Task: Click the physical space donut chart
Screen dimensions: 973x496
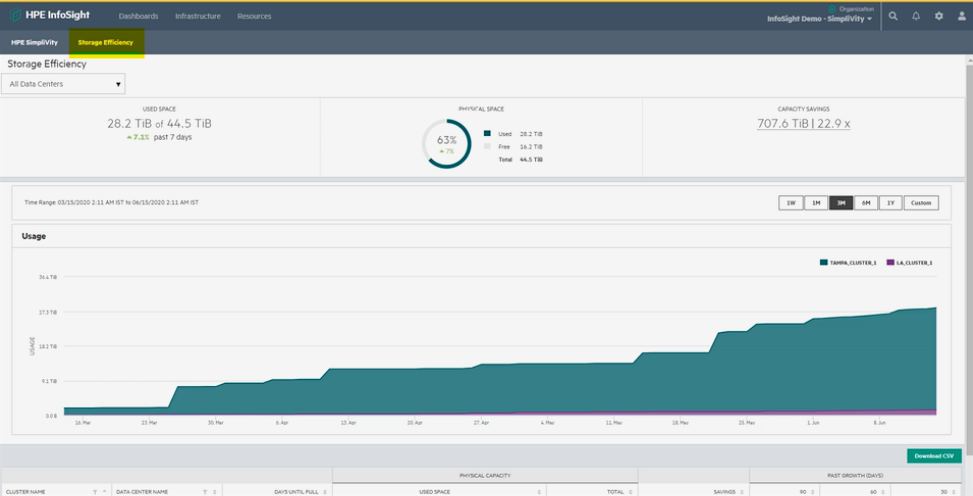Action: (446, 144)
